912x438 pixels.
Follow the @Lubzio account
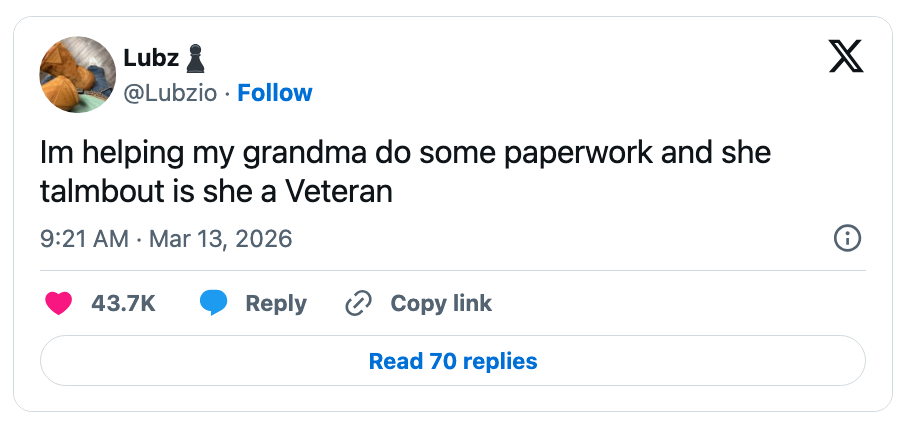[x=275, y=93]
